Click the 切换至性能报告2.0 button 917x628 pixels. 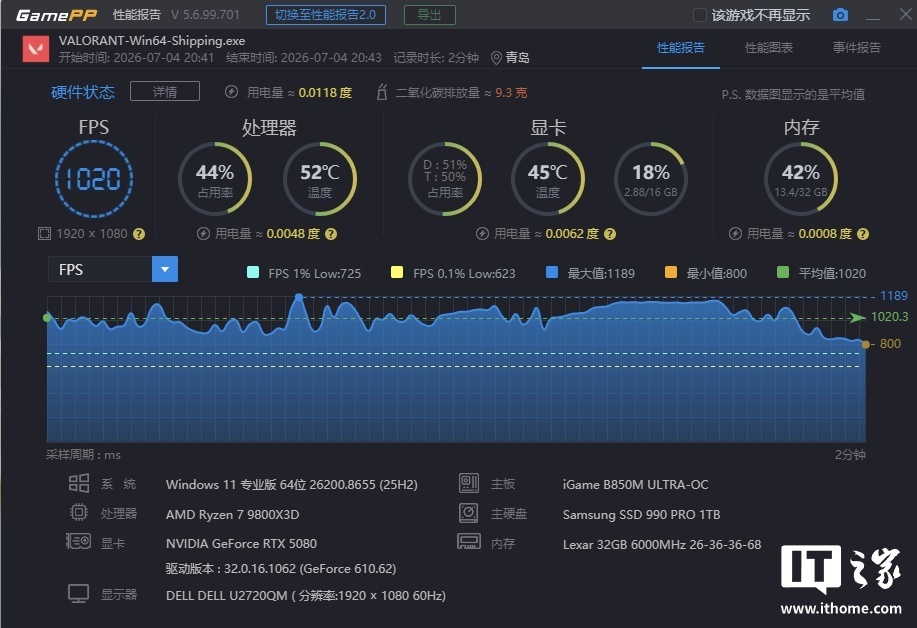pyautogui.click(x=326, y=15)
